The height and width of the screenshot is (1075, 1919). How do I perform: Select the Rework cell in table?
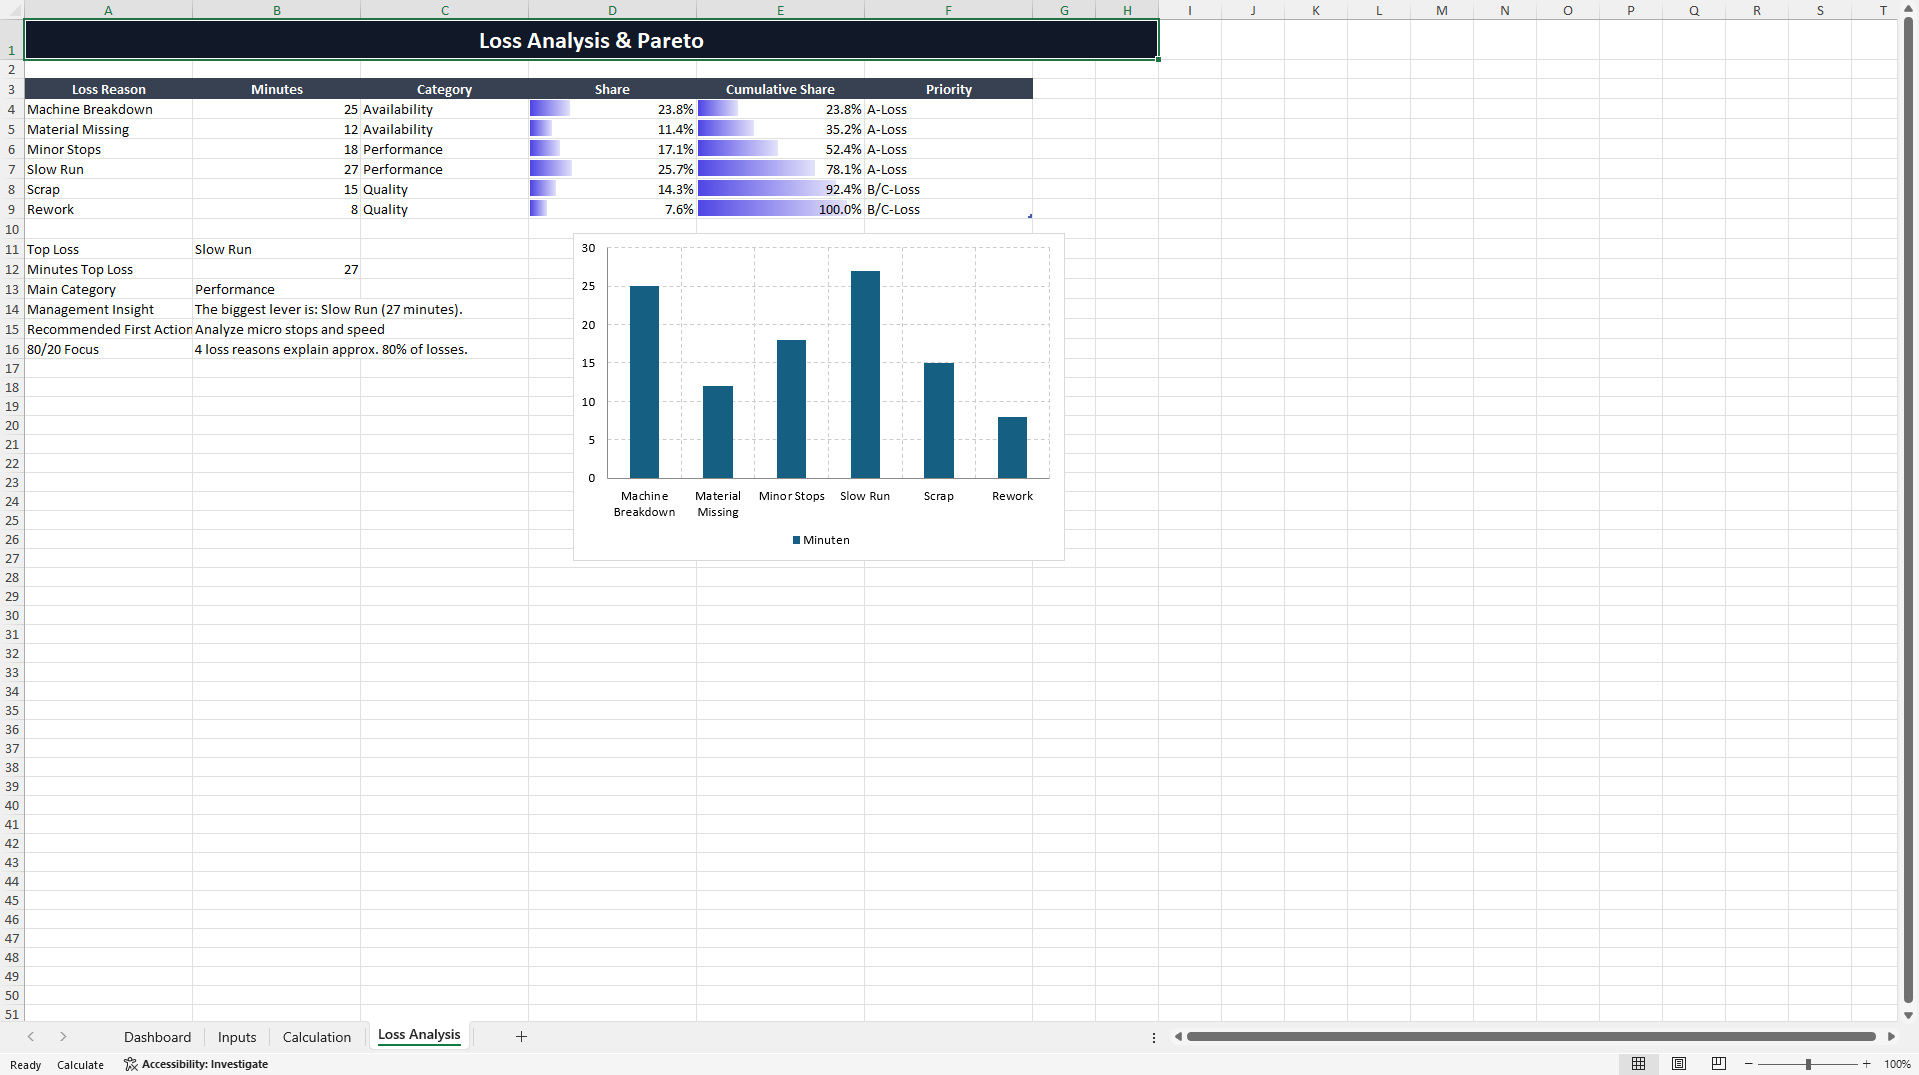(x=108, y=209)
